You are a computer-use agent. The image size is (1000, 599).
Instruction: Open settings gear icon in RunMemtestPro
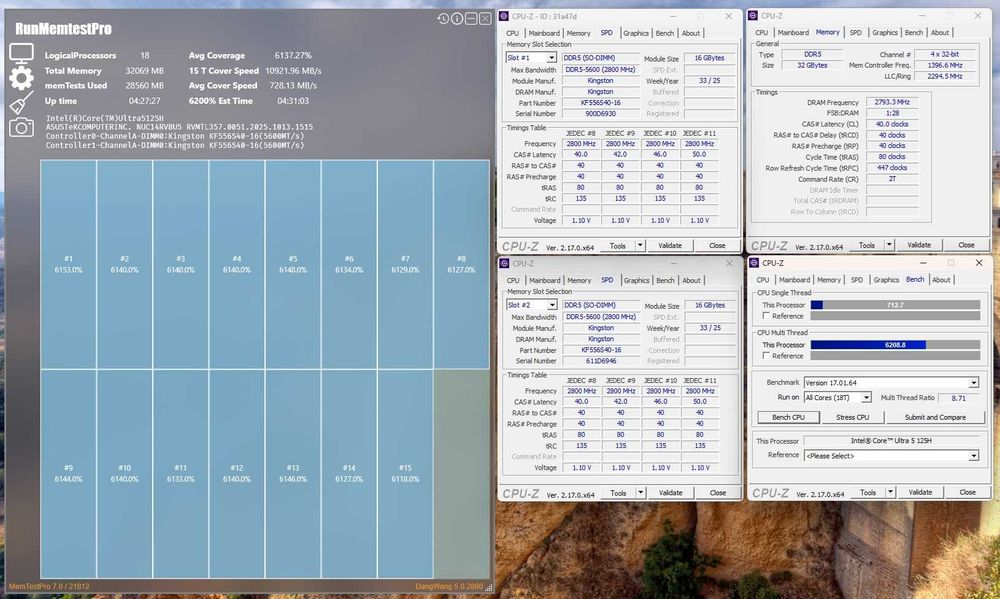click(x=21, y=78)
